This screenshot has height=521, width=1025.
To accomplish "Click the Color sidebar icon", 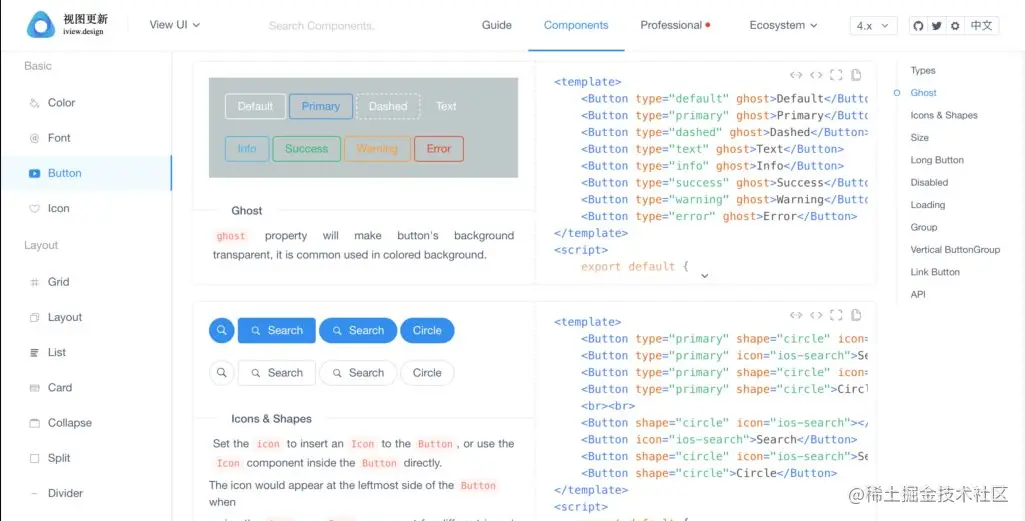I will [35, 103].
